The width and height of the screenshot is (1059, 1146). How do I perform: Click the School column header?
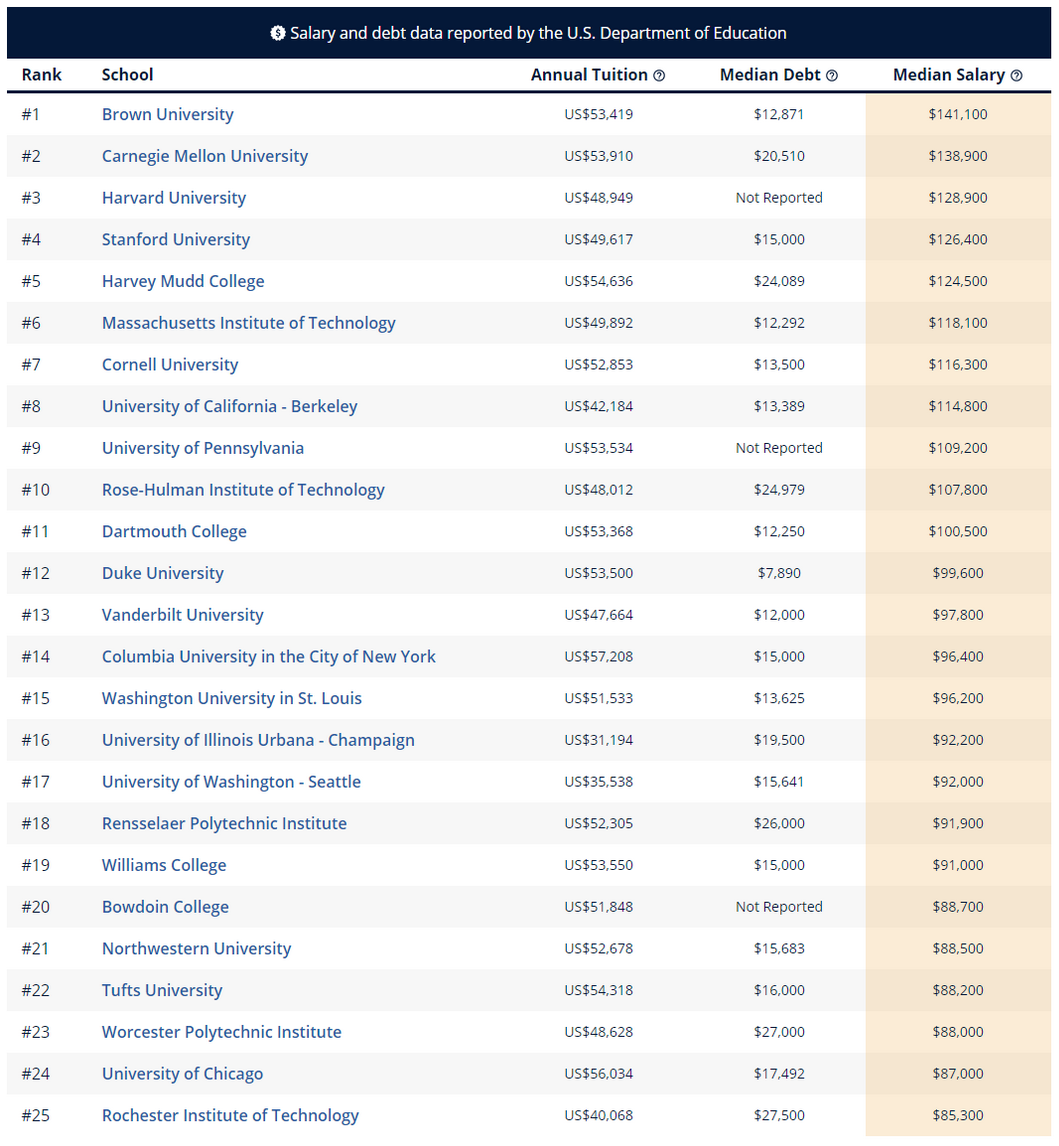pos(127,75)
